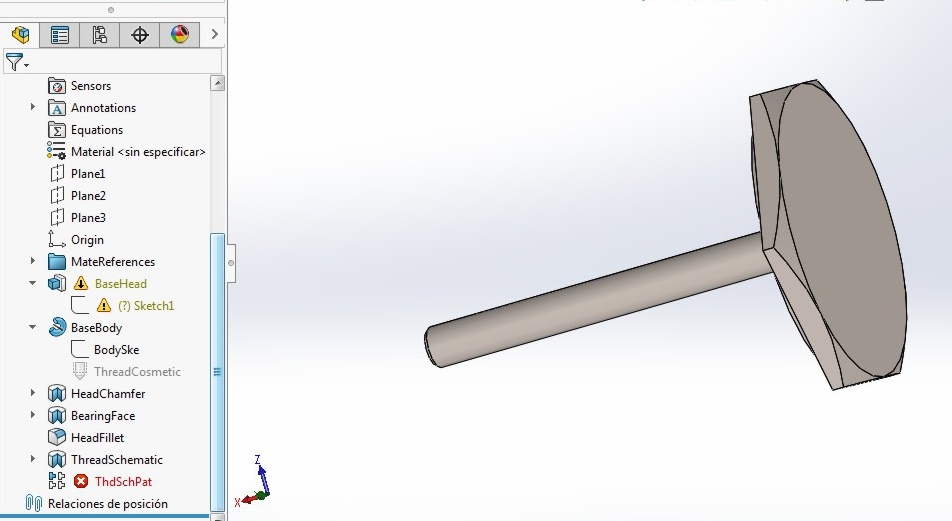952x521 pixels.
Task: Select the Sensors folder icon
Action: pyautogui.click(x=56, y=86)
